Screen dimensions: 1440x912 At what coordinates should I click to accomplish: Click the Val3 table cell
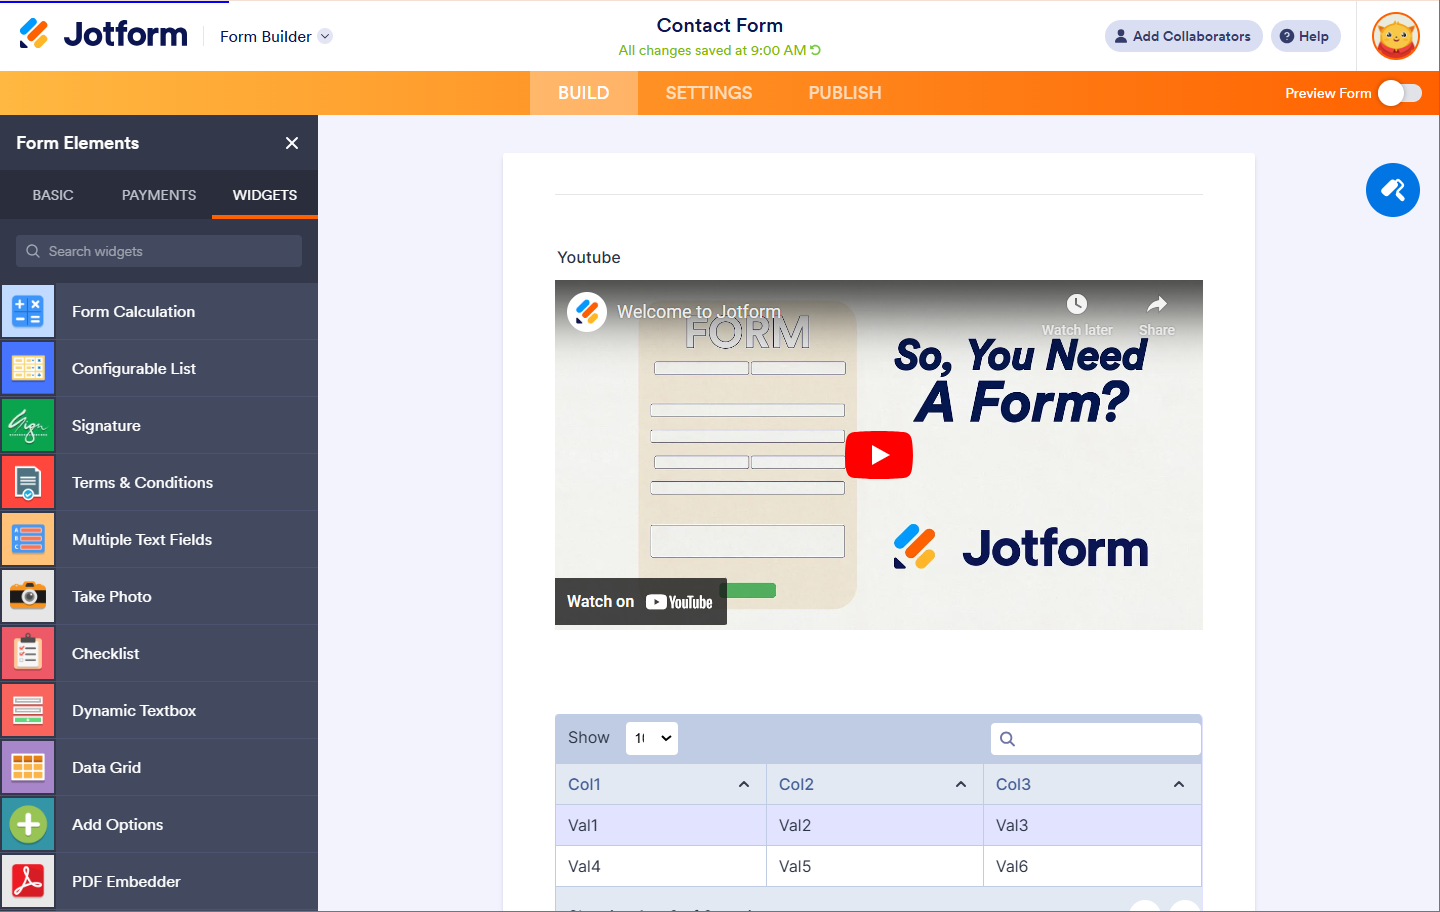pos(1092,825)
